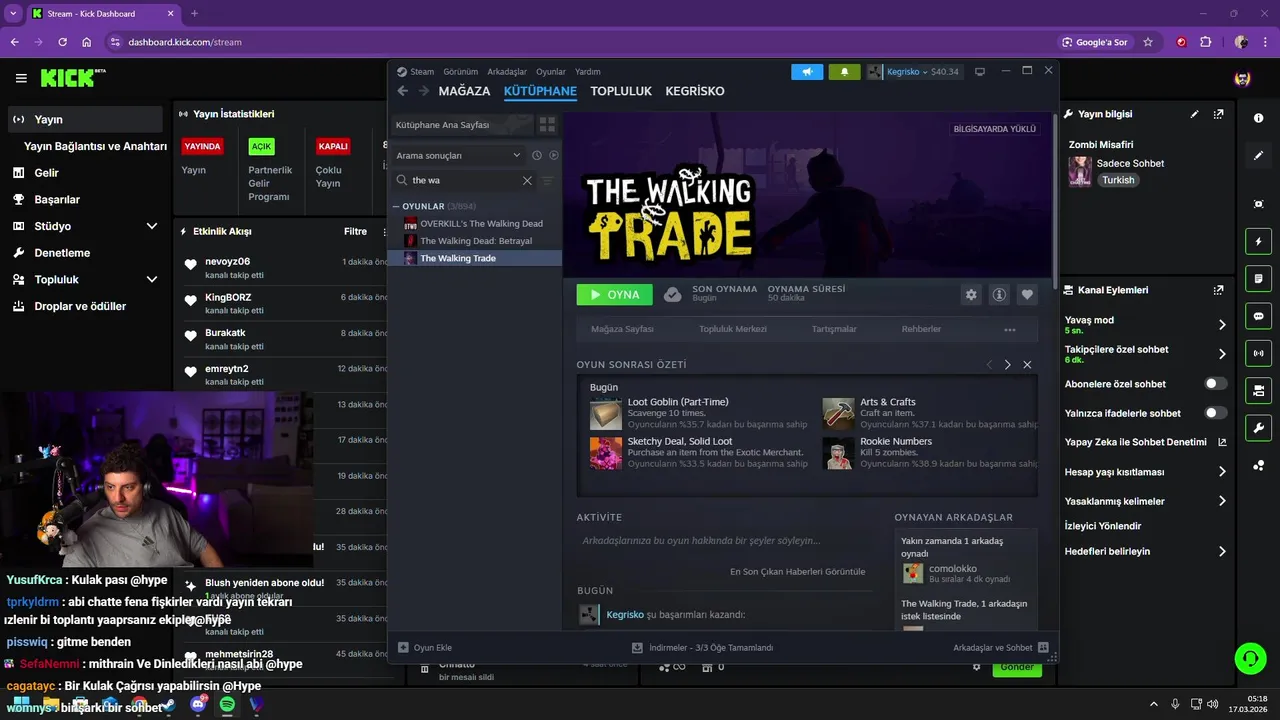Toggle chat bubble panel in Kick toolbar
The image size is (1280, 720).
pyautogui.click(x=1258, y=315)
